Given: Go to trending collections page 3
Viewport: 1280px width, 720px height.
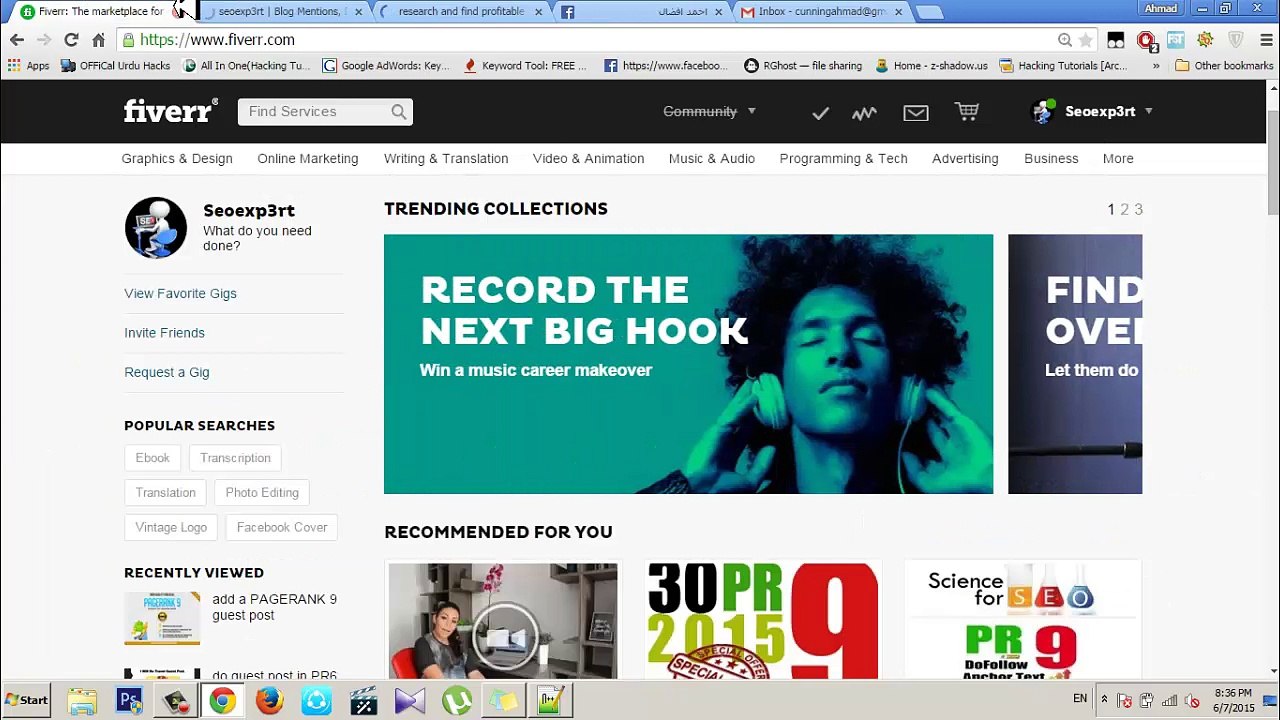Looking at the screenshot, I should (1138, 209).
